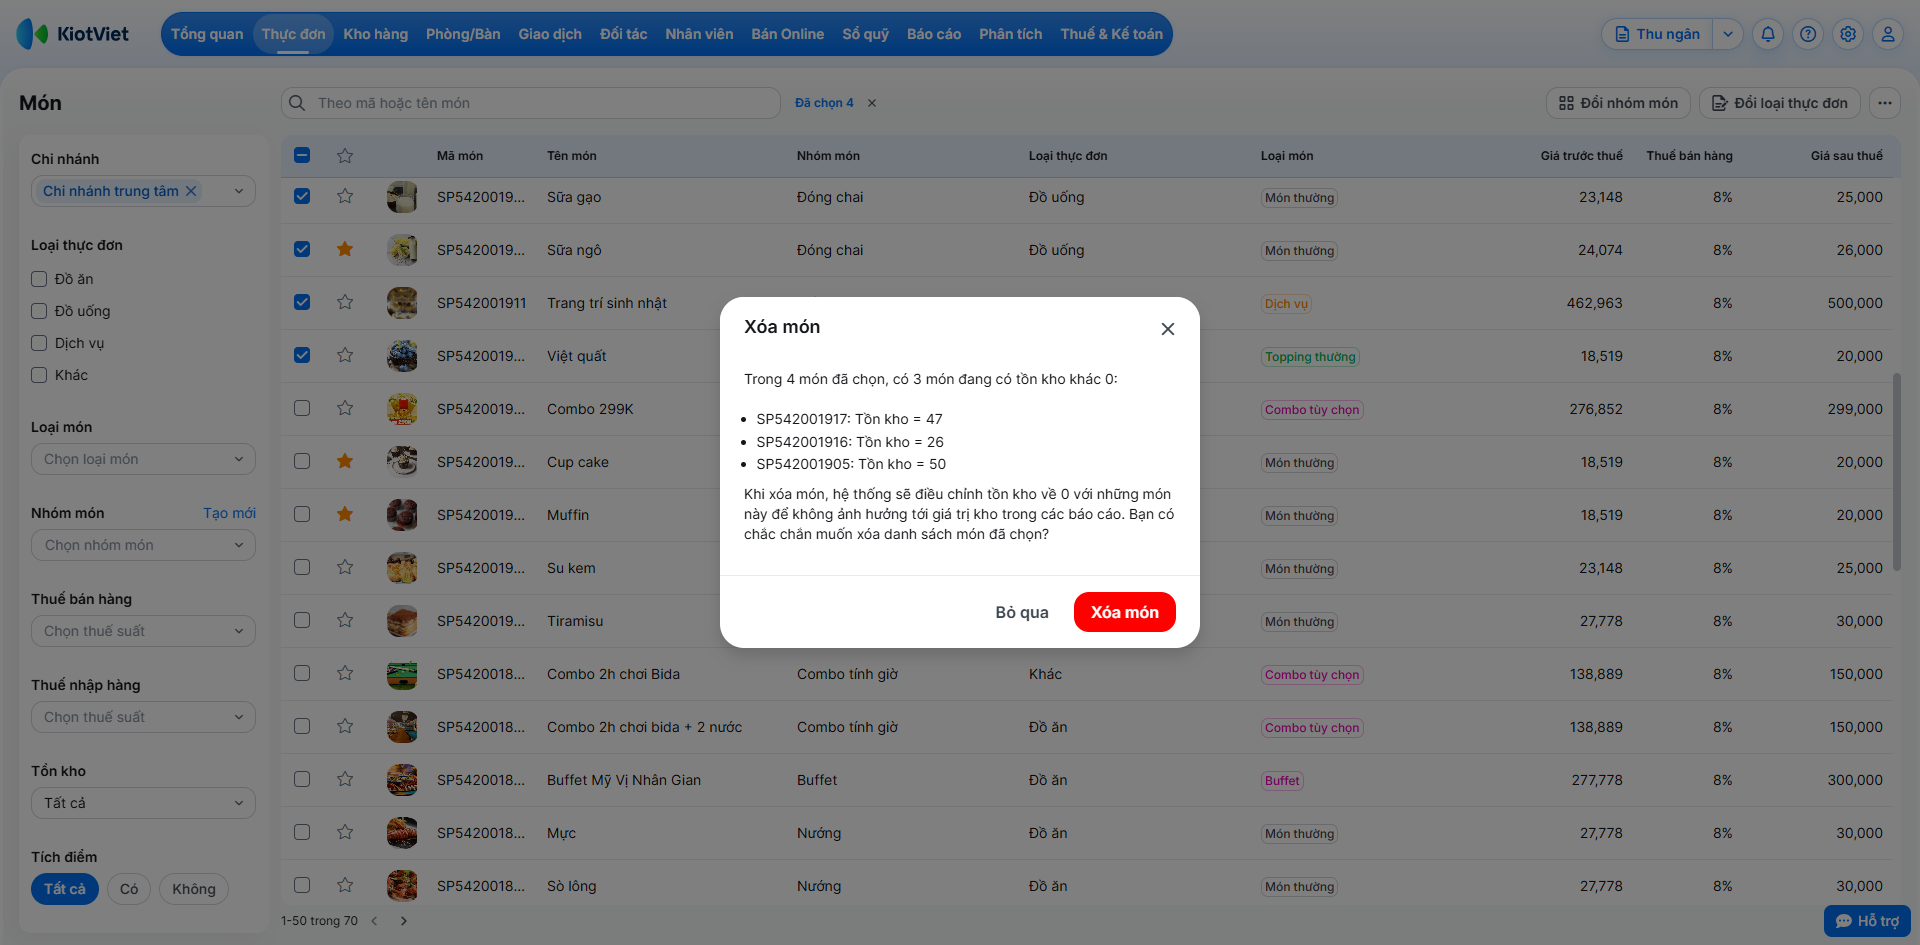Viewport: 1920px width, 945px height.
Task: Favorite the Tiramisu item
Action: click(x=345, y=620)
